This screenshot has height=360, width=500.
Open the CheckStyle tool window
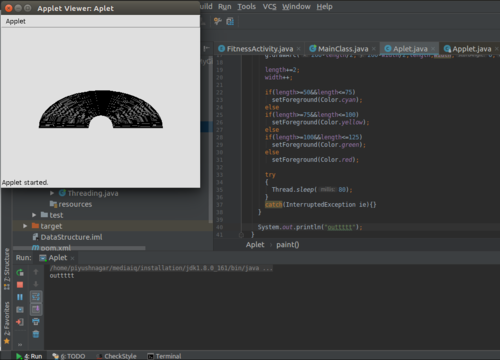(x=116, y=356)
